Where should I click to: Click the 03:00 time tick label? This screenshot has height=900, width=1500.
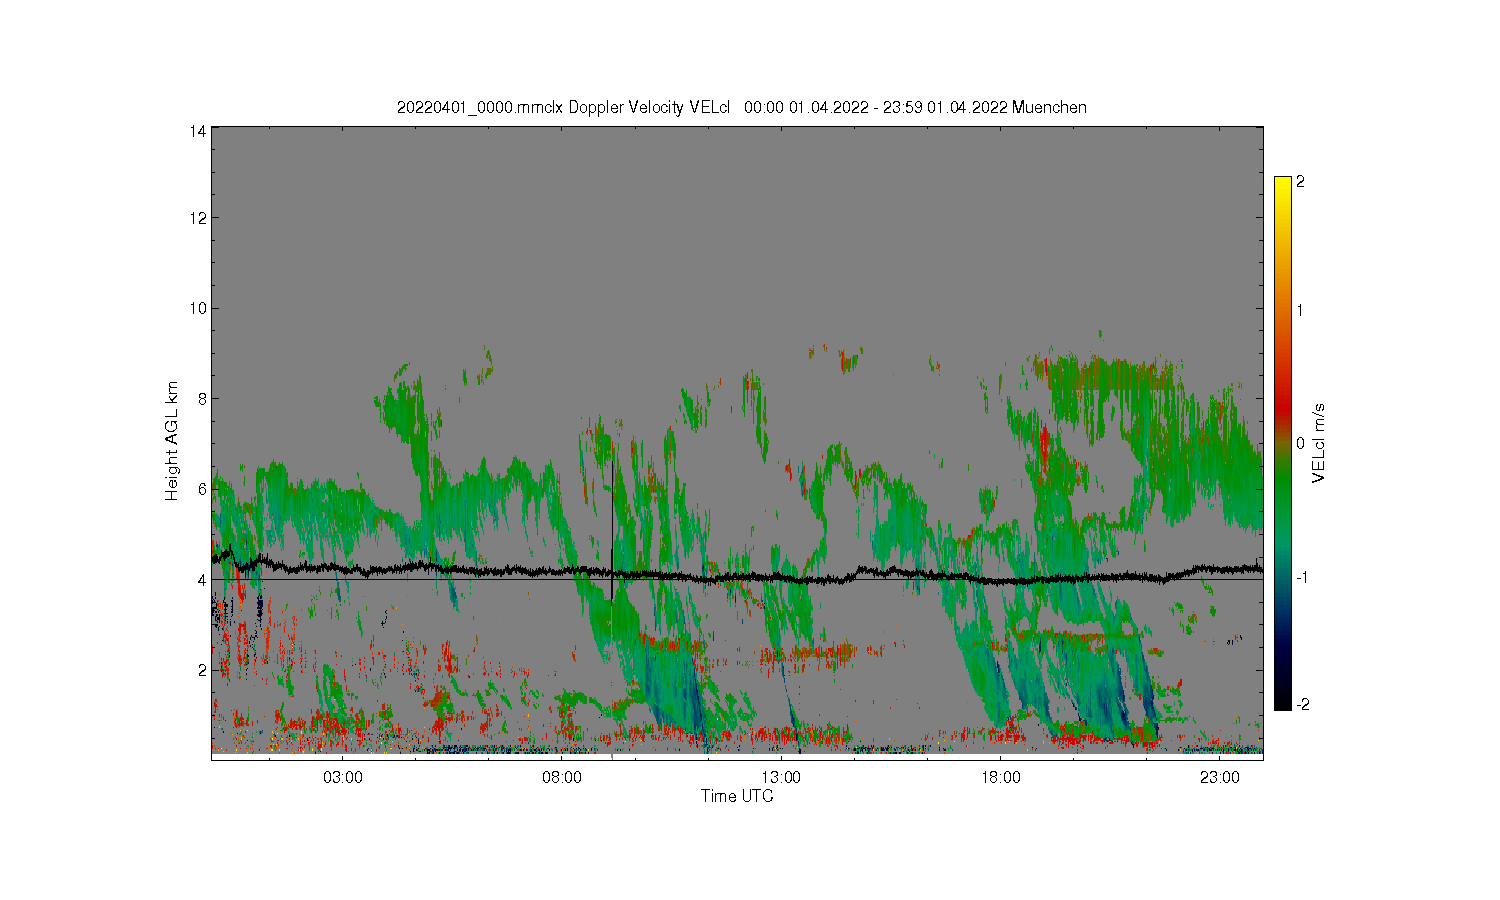343,777
